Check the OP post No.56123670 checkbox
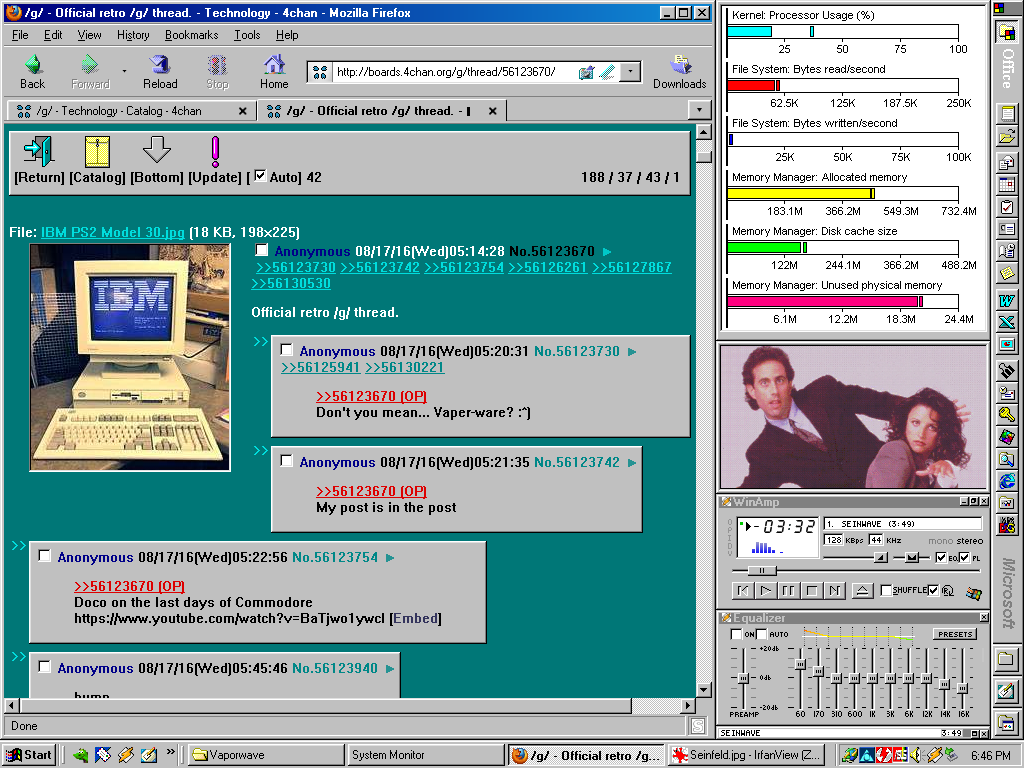 point(261,250)
